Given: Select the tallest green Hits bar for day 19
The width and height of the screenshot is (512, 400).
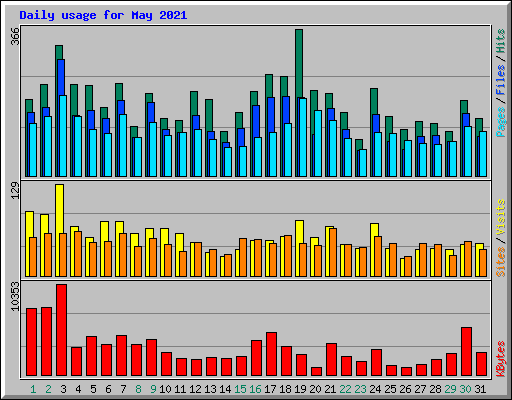Looking at the screenshot, I should [299, 63].
